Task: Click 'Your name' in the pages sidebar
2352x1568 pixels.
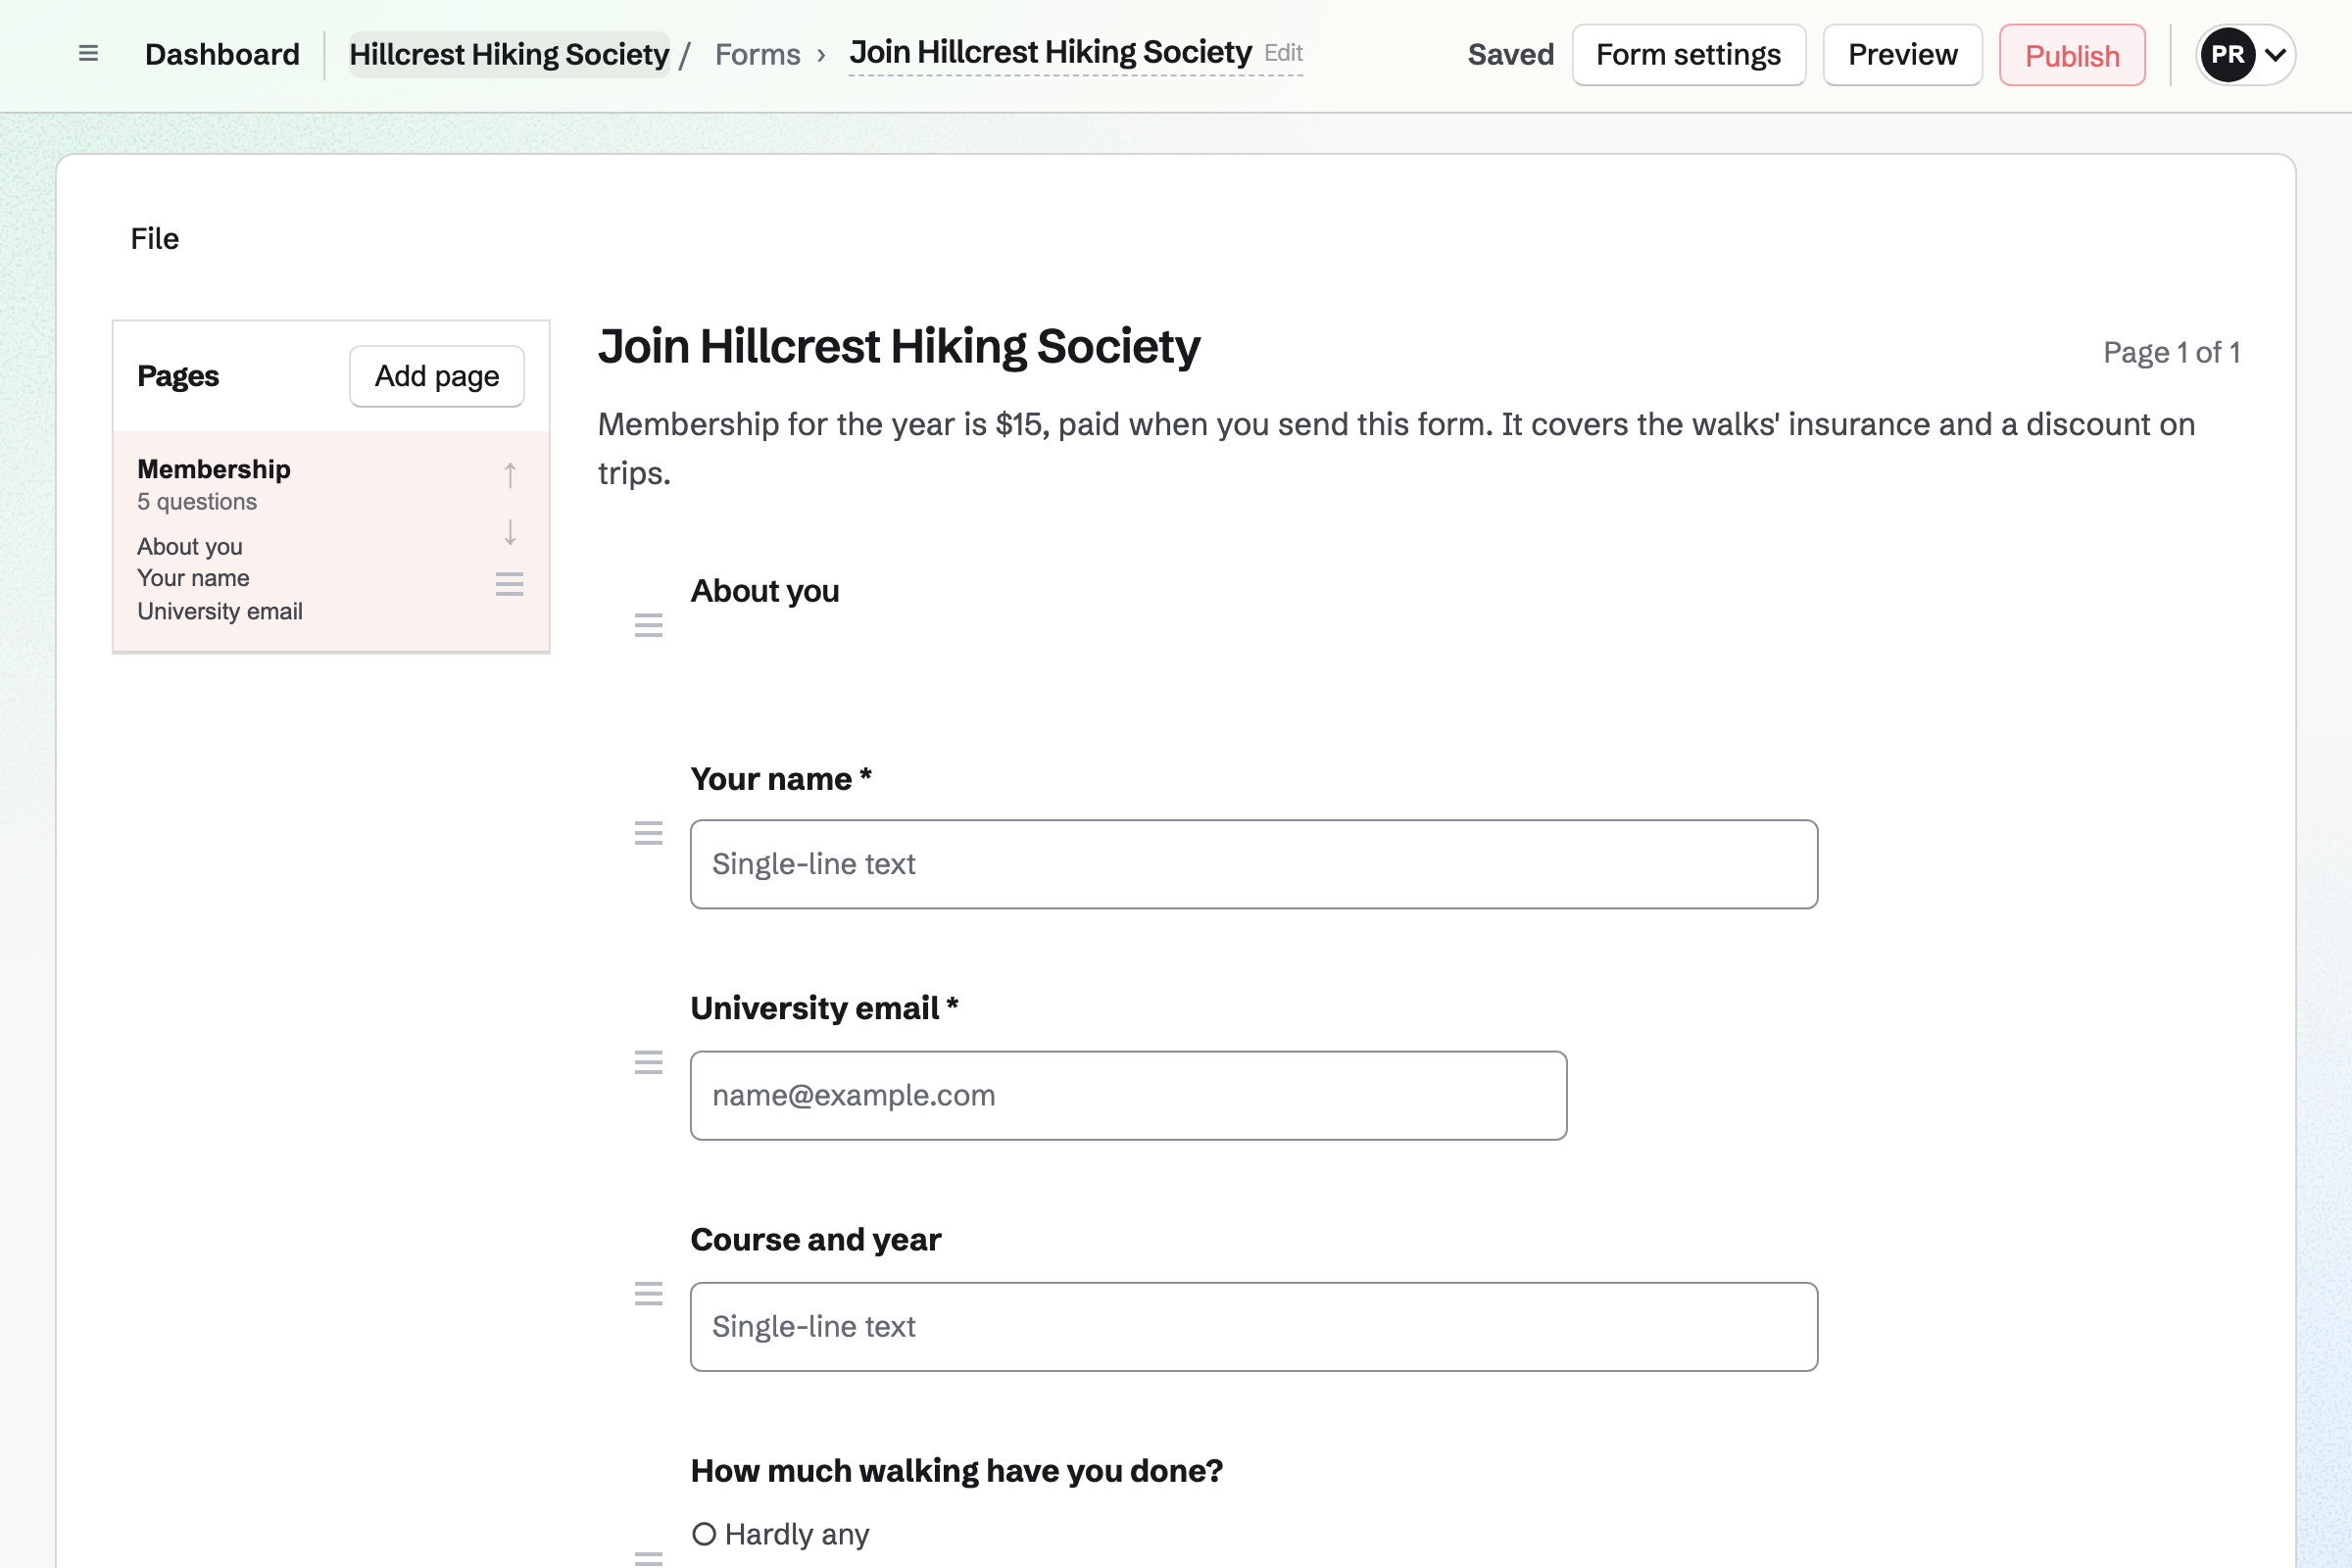Action: tap(193, 578)
